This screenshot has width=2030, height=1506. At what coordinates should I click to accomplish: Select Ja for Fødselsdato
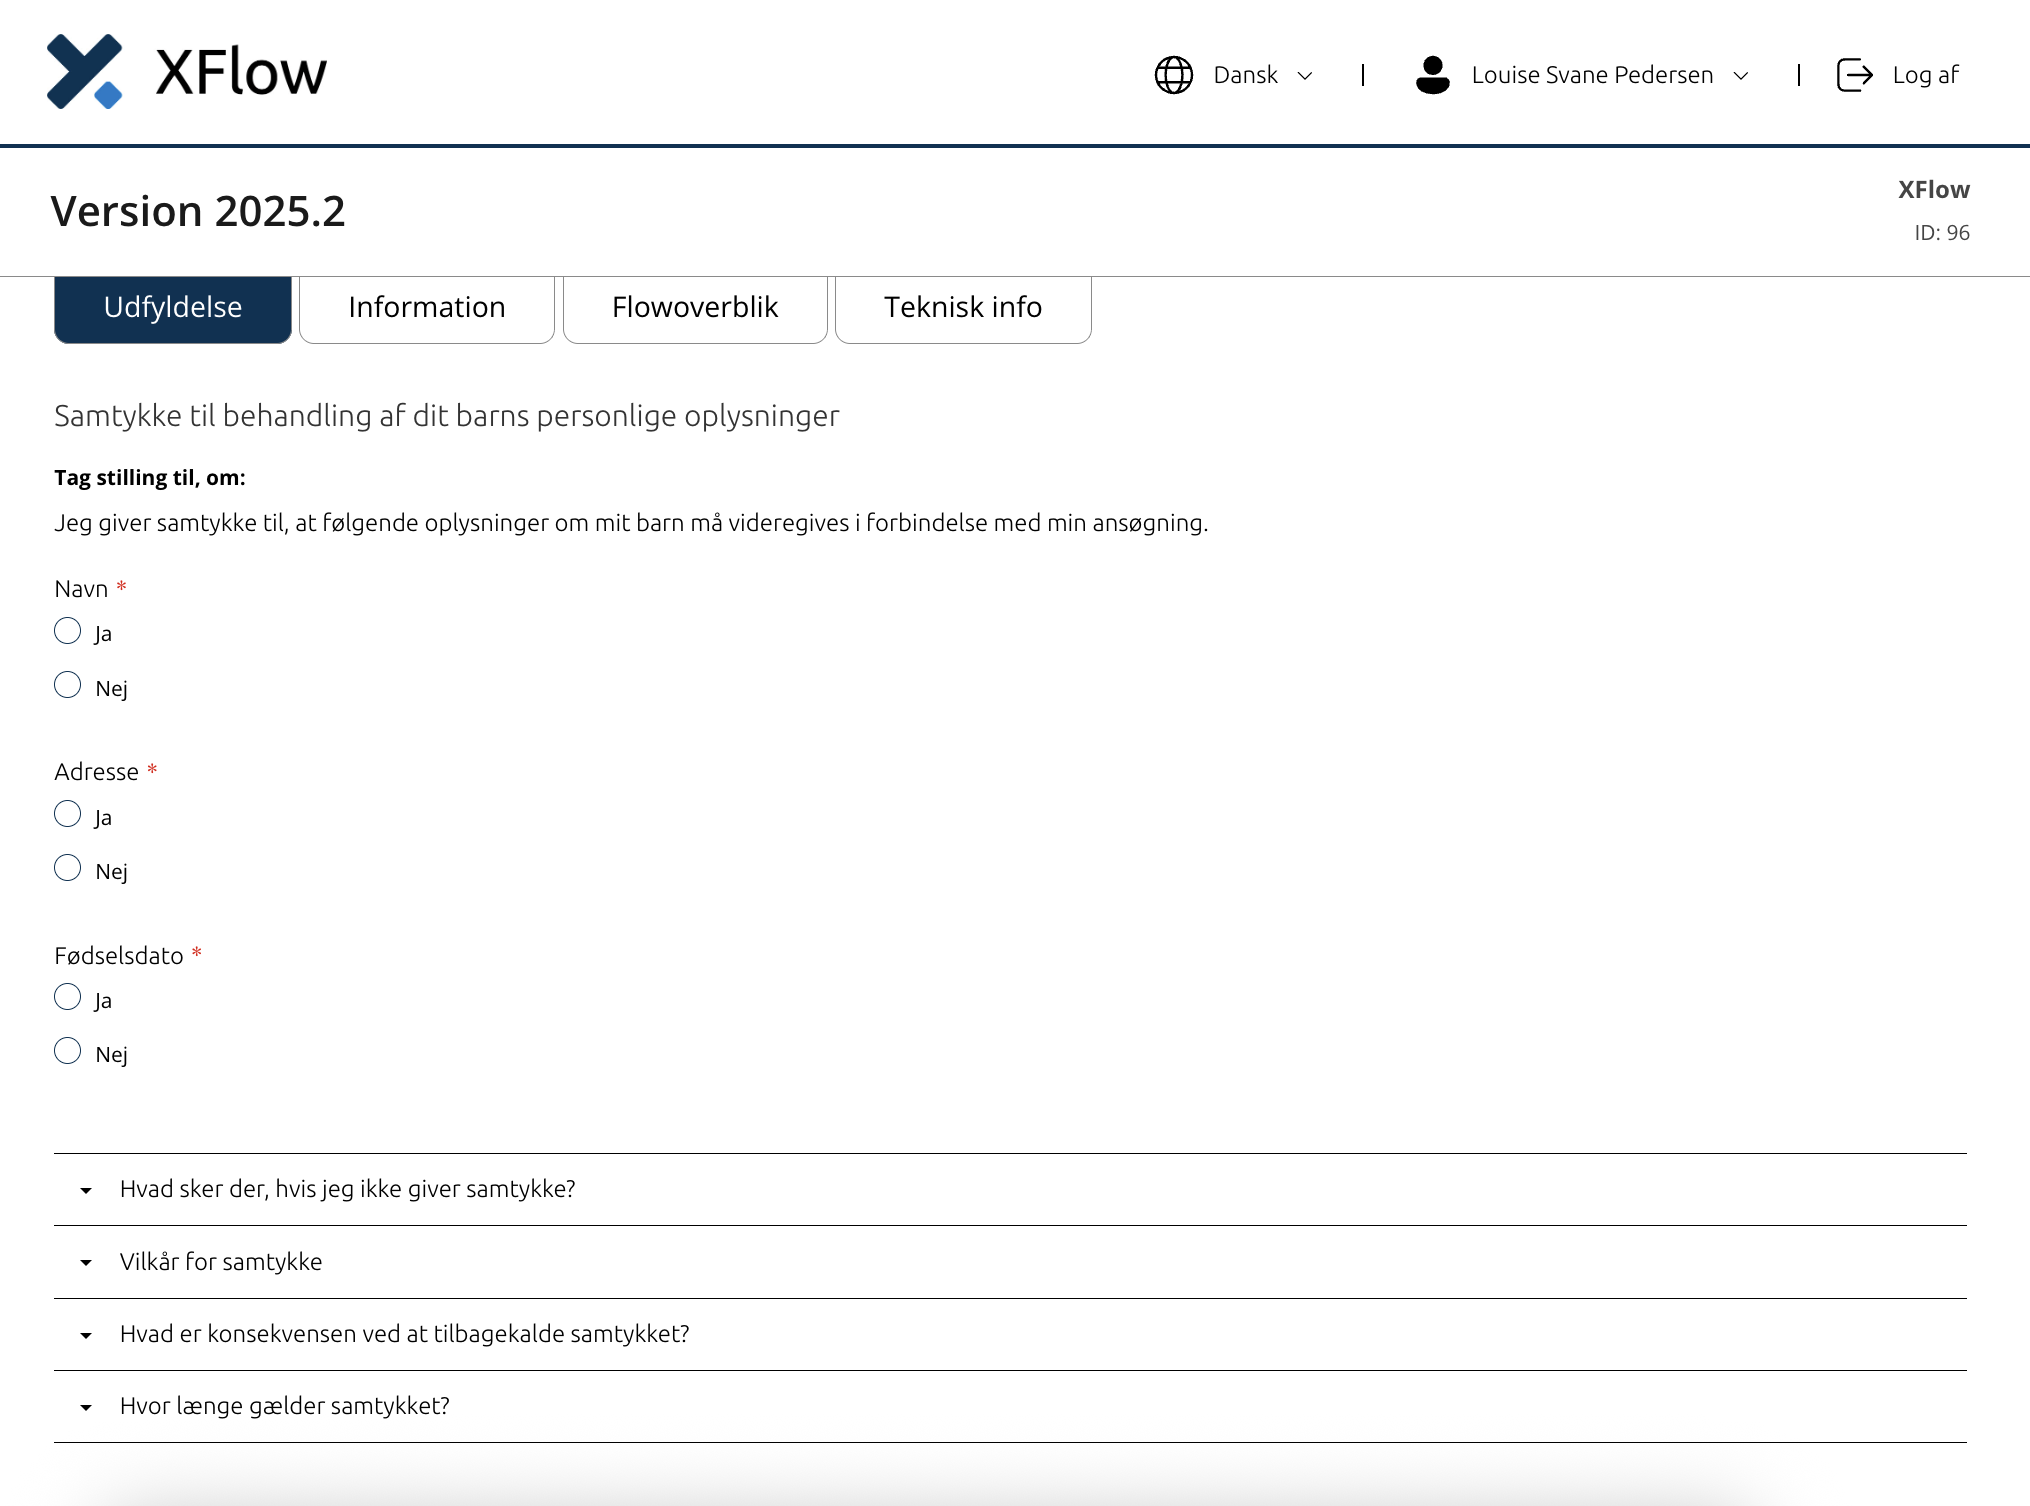coord(68,997)
